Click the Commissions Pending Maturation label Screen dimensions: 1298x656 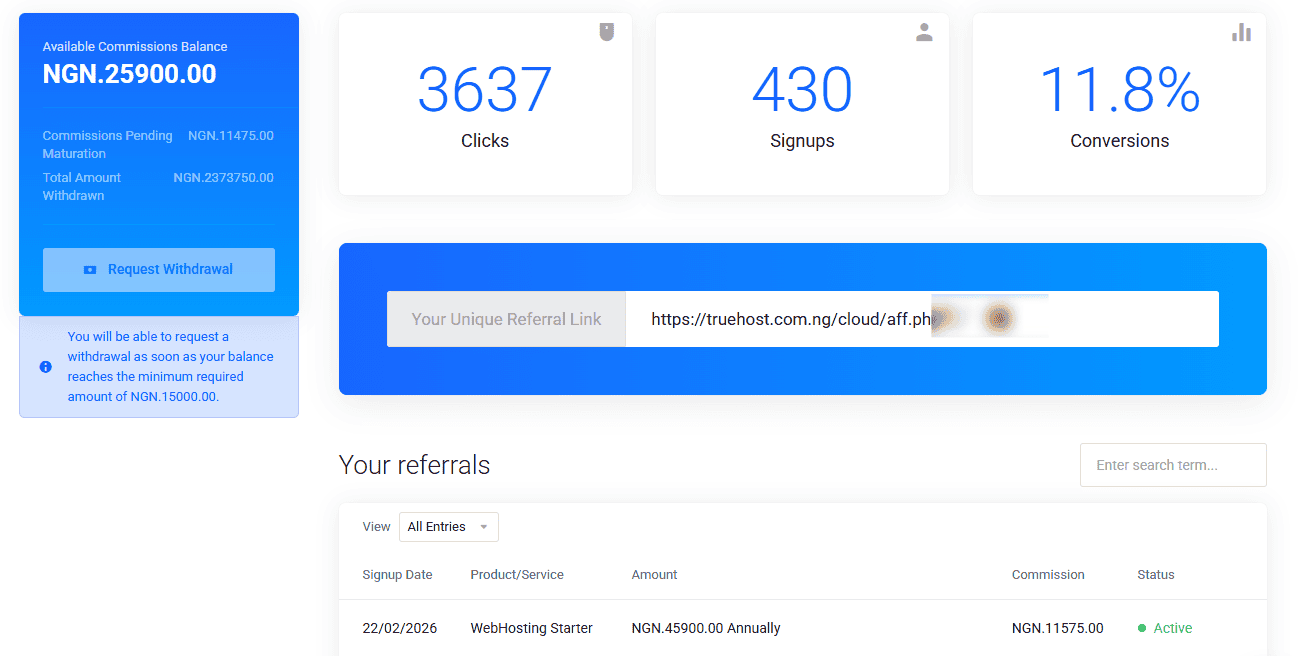coord(107,145)
